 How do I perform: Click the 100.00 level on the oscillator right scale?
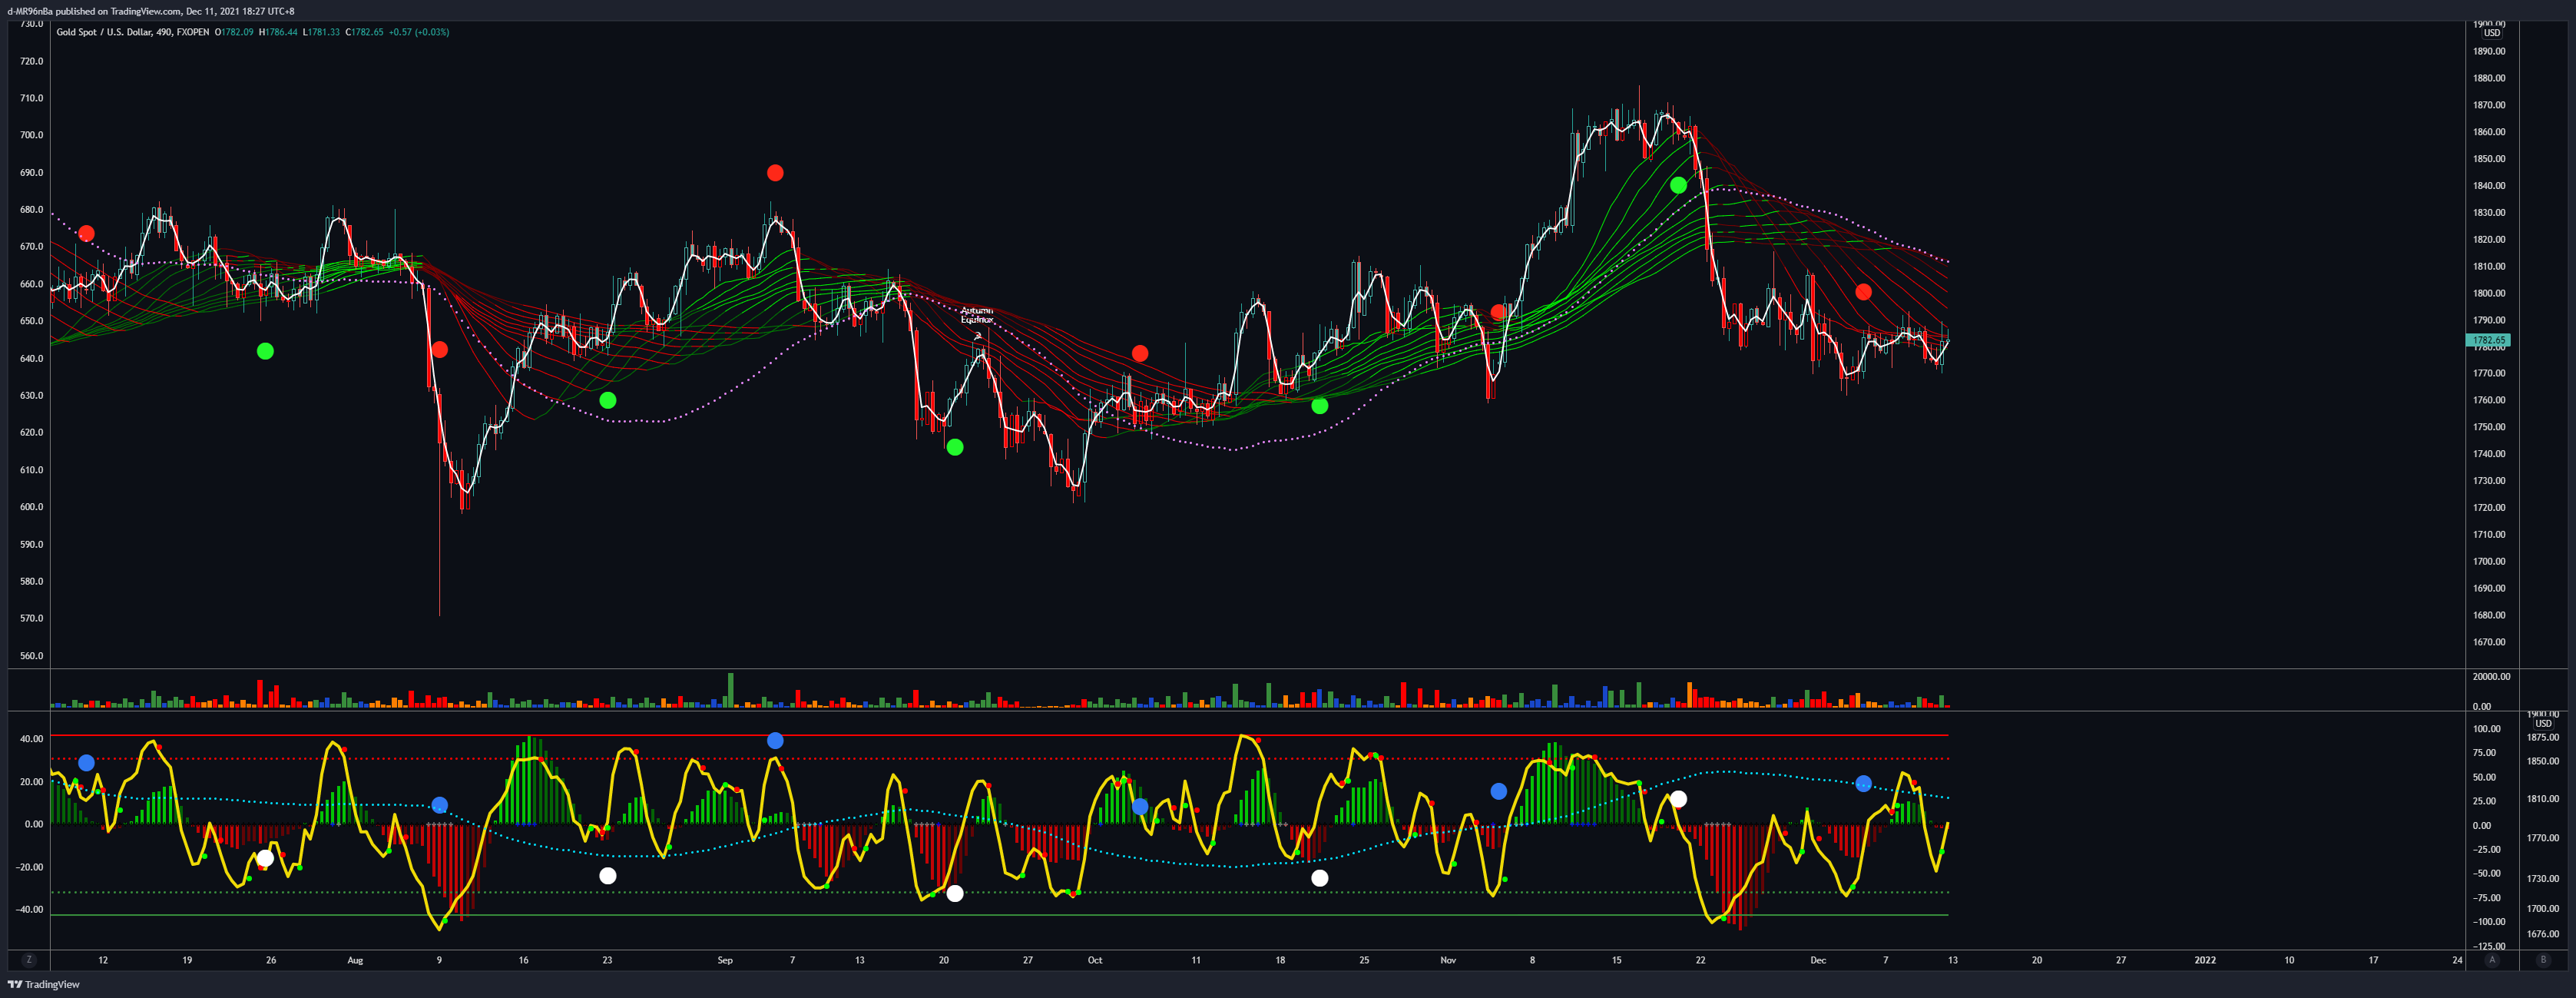(x=2486, y=729)
